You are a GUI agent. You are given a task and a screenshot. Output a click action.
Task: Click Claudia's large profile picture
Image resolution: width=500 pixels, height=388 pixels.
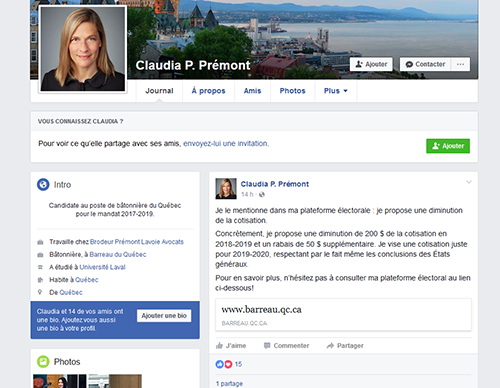coord(83,49)
